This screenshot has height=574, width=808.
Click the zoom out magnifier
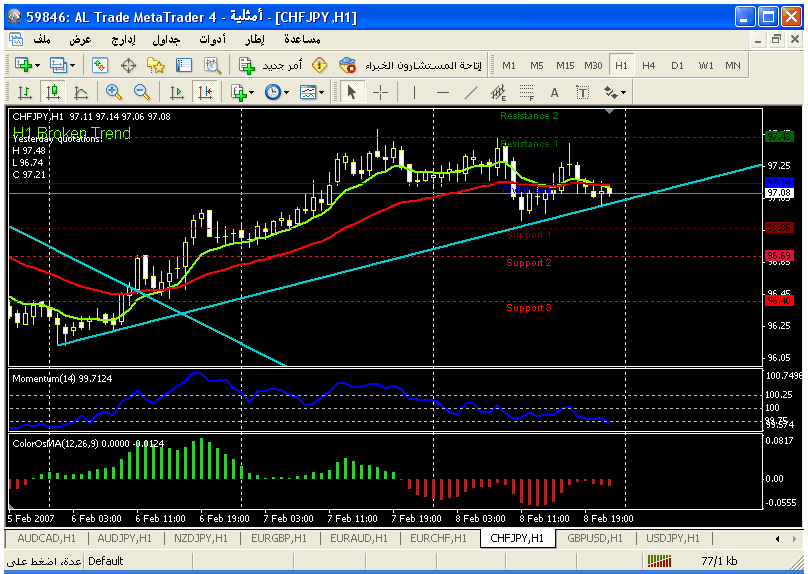pos(141,92)
